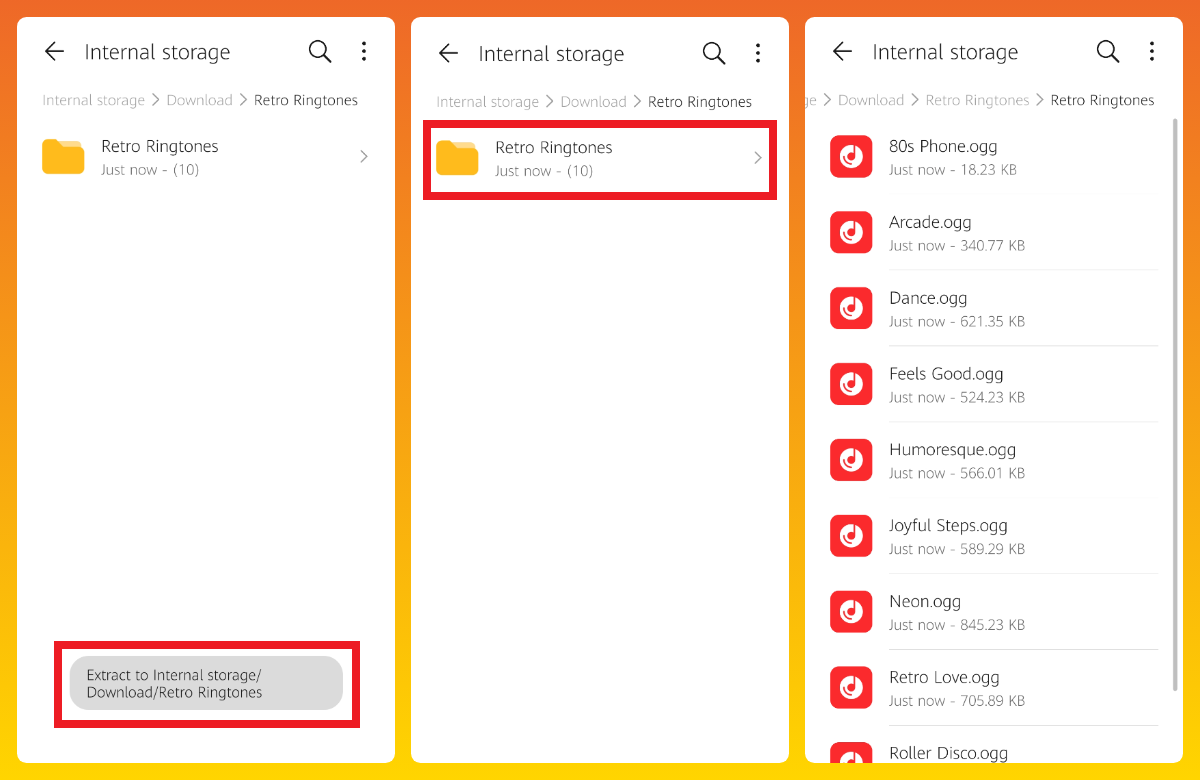
Task: Click the yellow folder icon in the left panel
Action: pyautogui.click(x=63, y=157)
